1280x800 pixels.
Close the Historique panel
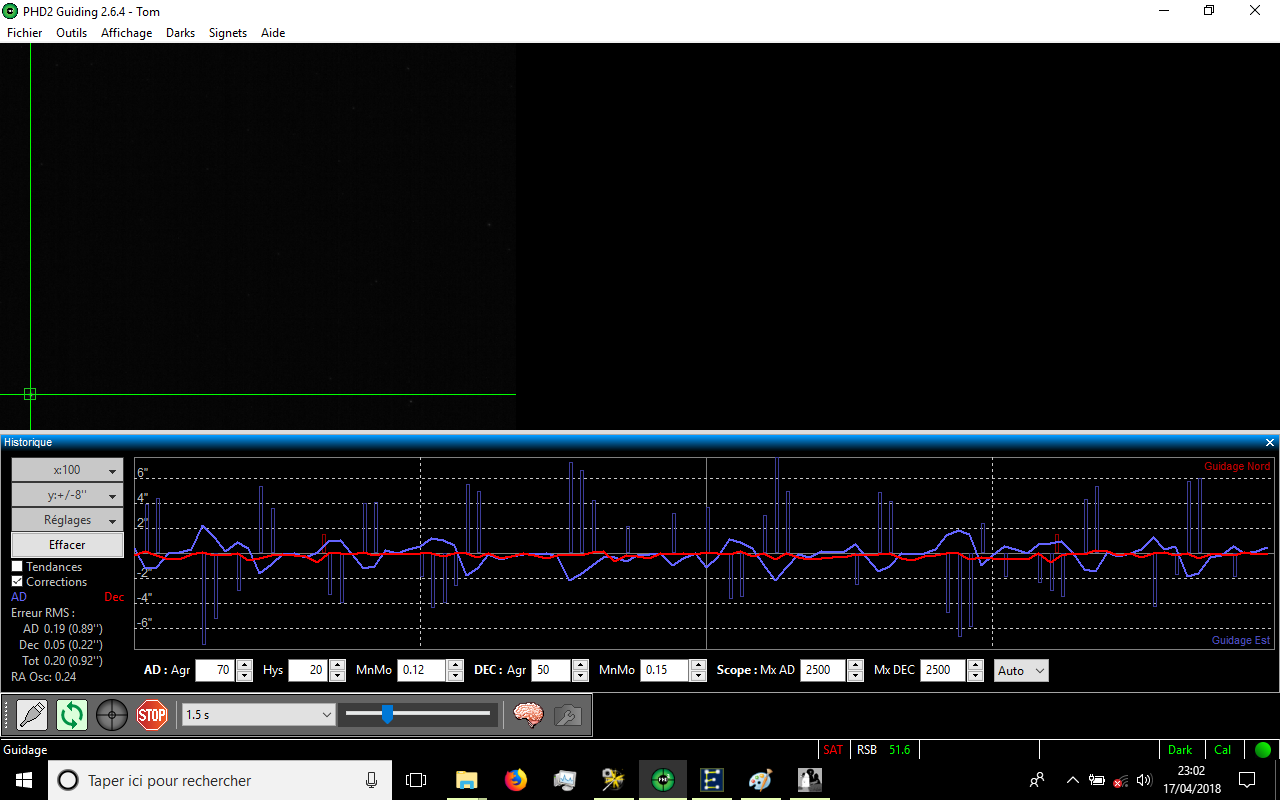click(x=1270, y=442)
